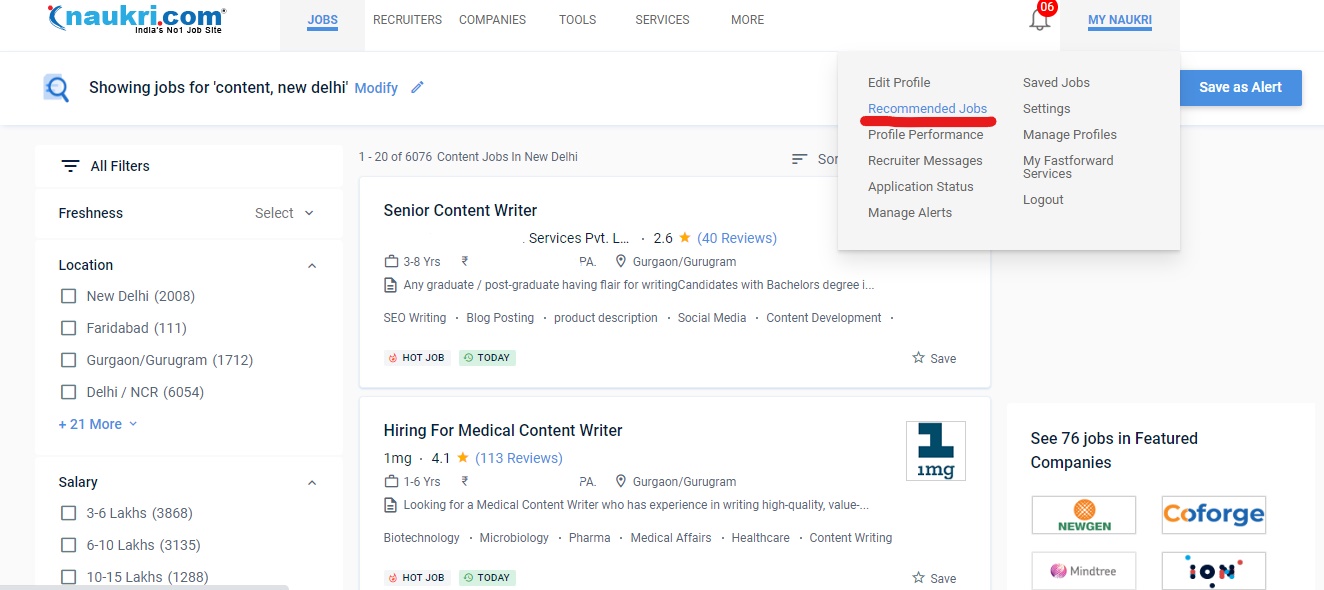Click briefcase experience icon showing 1-6 Yrs
Image resolution: width=1324 pixels, height=590 pixels.
coord(391,481)
